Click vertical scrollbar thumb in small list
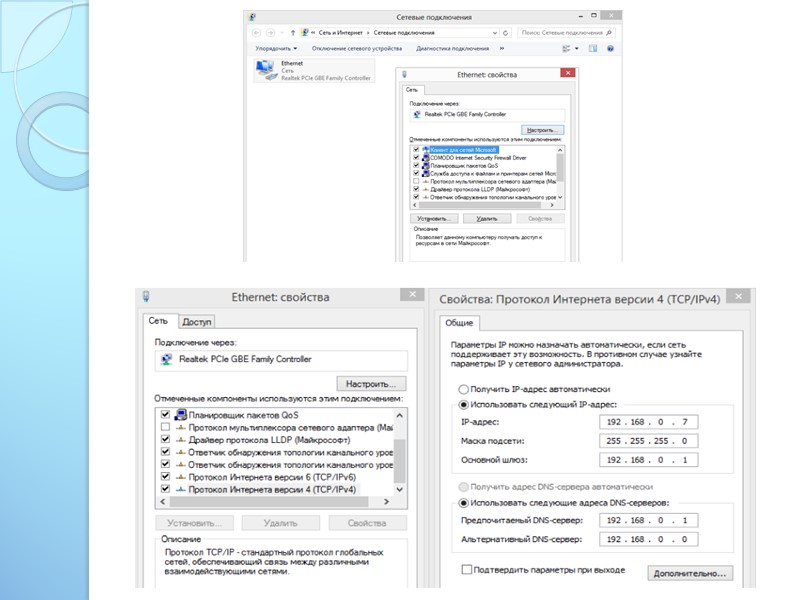The width and height of the screenshot is (800, 600). (x=560, y=167)
